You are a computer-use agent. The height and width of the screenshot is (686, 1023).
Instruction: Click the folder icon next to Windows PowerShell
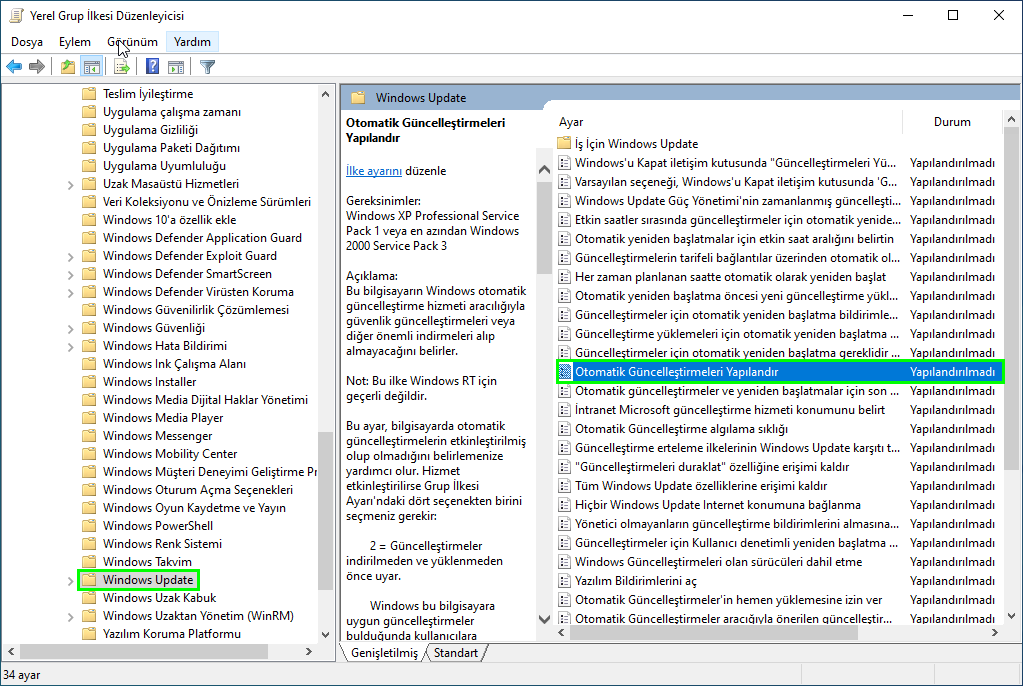point(89,525)
